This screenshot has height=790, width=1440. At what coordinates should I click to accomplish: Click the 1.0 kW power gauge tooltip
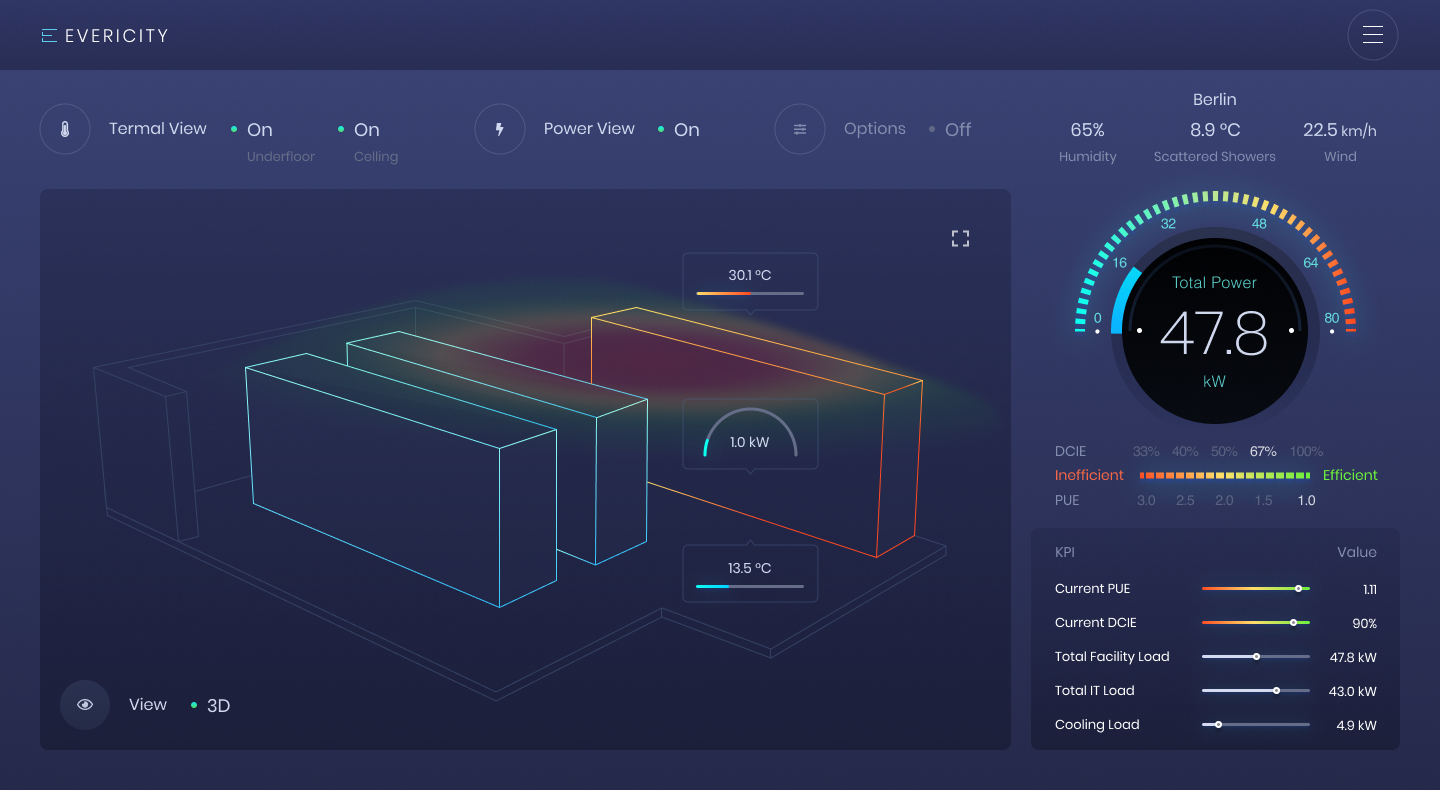[x=750, y=434]
